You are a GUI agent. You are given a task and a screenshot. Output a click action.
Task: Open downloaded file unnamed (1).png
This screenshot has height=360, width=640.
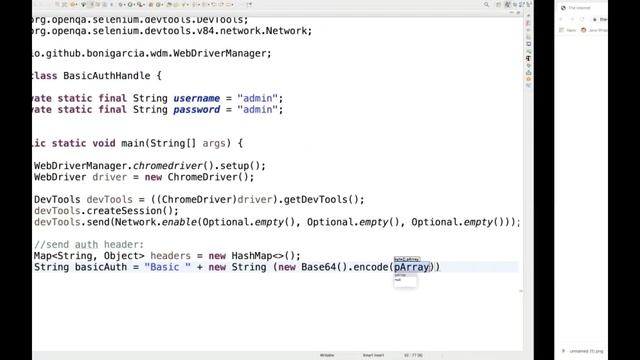(587, 351)
